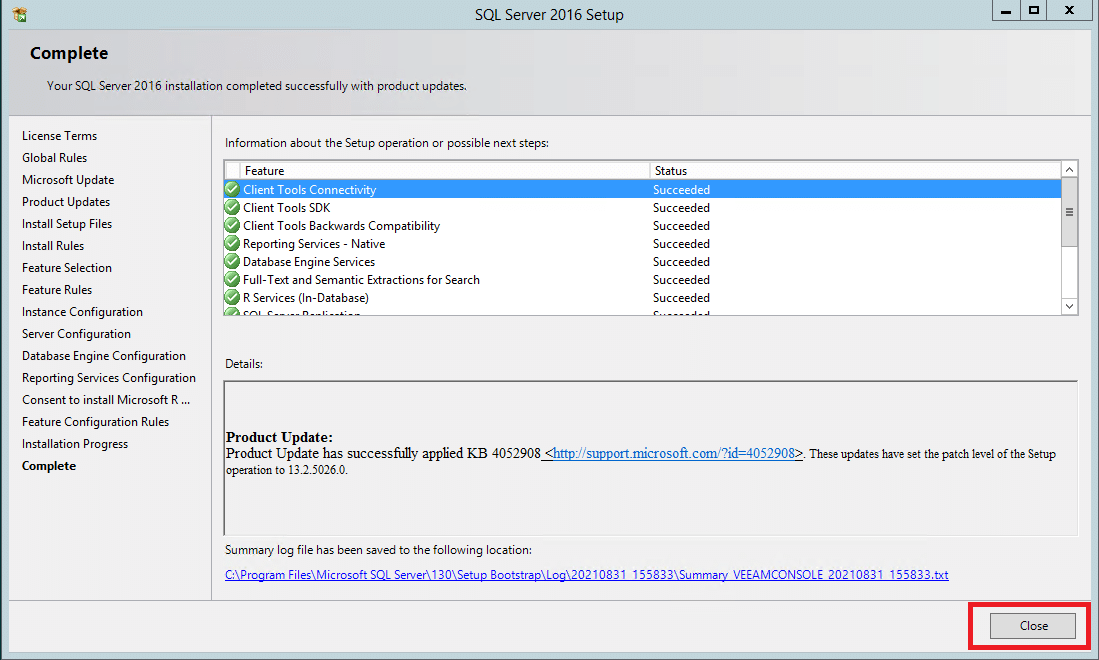Click the feature list scroll up arrow
Screen dimensions: 1099x660
pyautogui.click(x=1070, y=170)
